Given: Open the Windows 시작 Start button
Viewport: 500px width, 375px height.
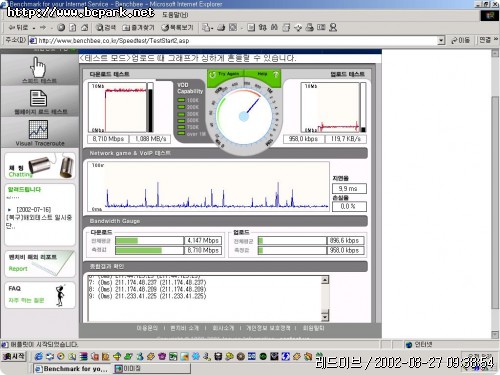Looking at the screenshot, I should [x=14, y=356].
